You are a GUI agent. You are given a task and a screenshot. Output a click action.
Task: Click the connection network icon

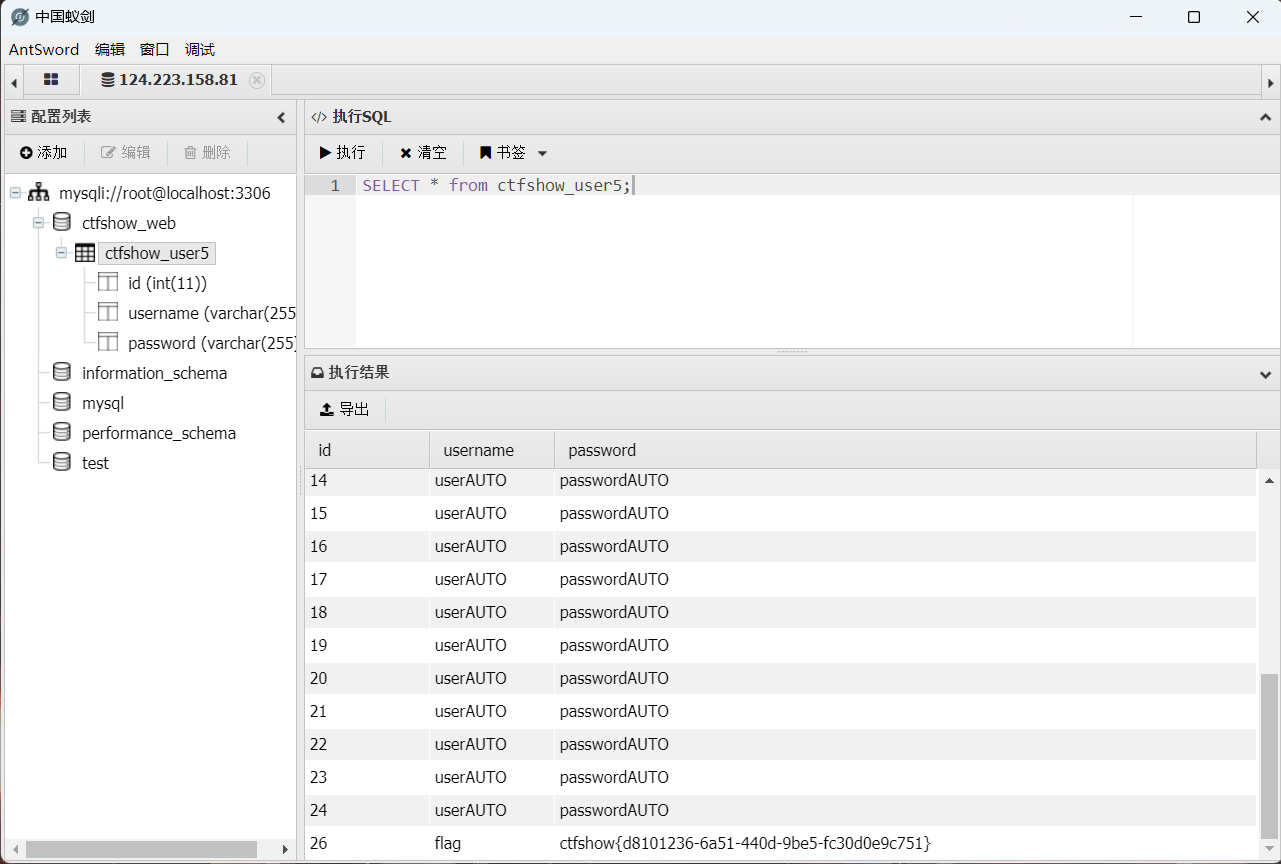click(39, 192)
